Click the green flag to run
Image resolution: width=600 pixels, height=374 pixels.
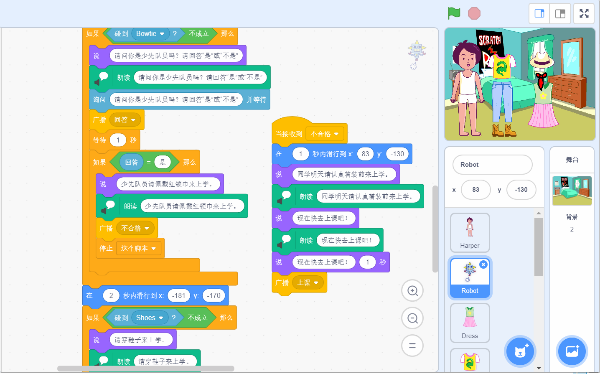[454, 13]
